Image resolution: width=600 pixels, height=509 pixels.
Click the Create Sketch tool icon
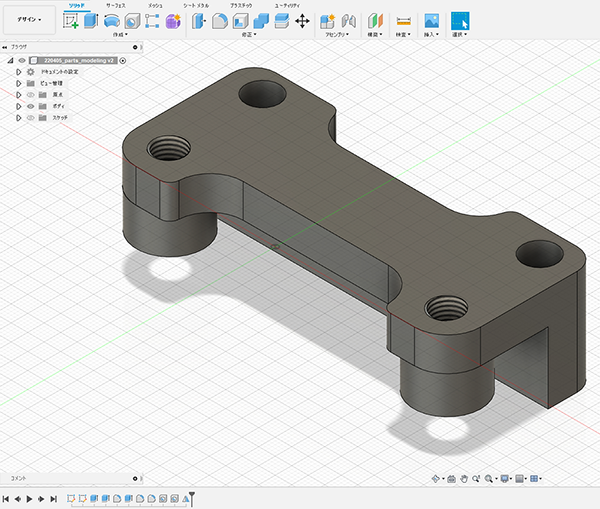coord(71,20)
